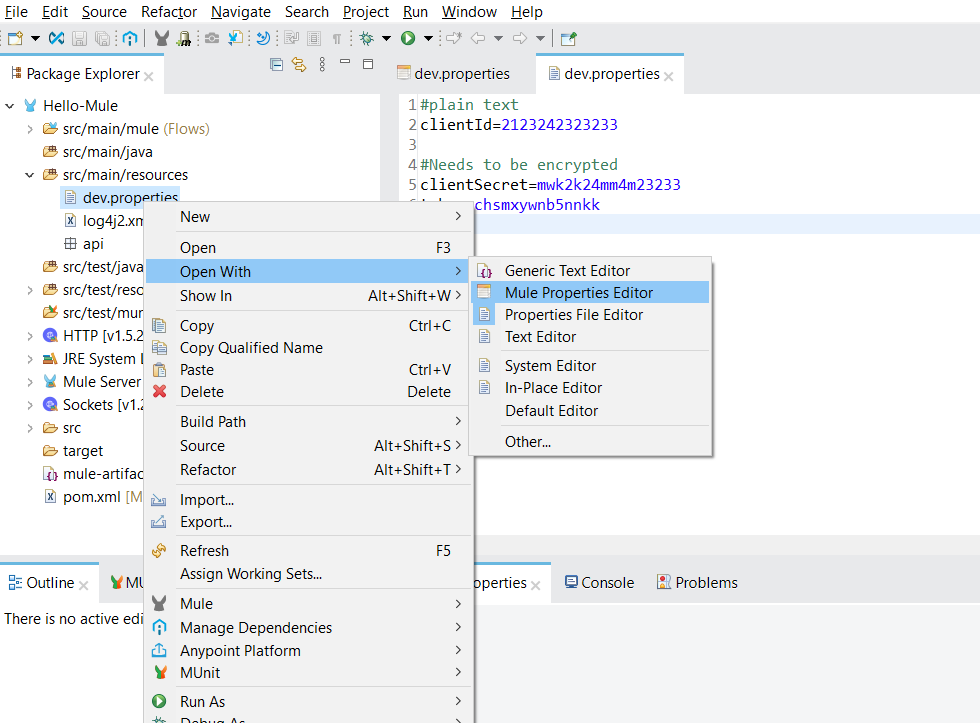This screenshot has width=980, height=723.
Task: Click the clientSecret line in editor
Action: pyautogui.click(x=550, y=185)
